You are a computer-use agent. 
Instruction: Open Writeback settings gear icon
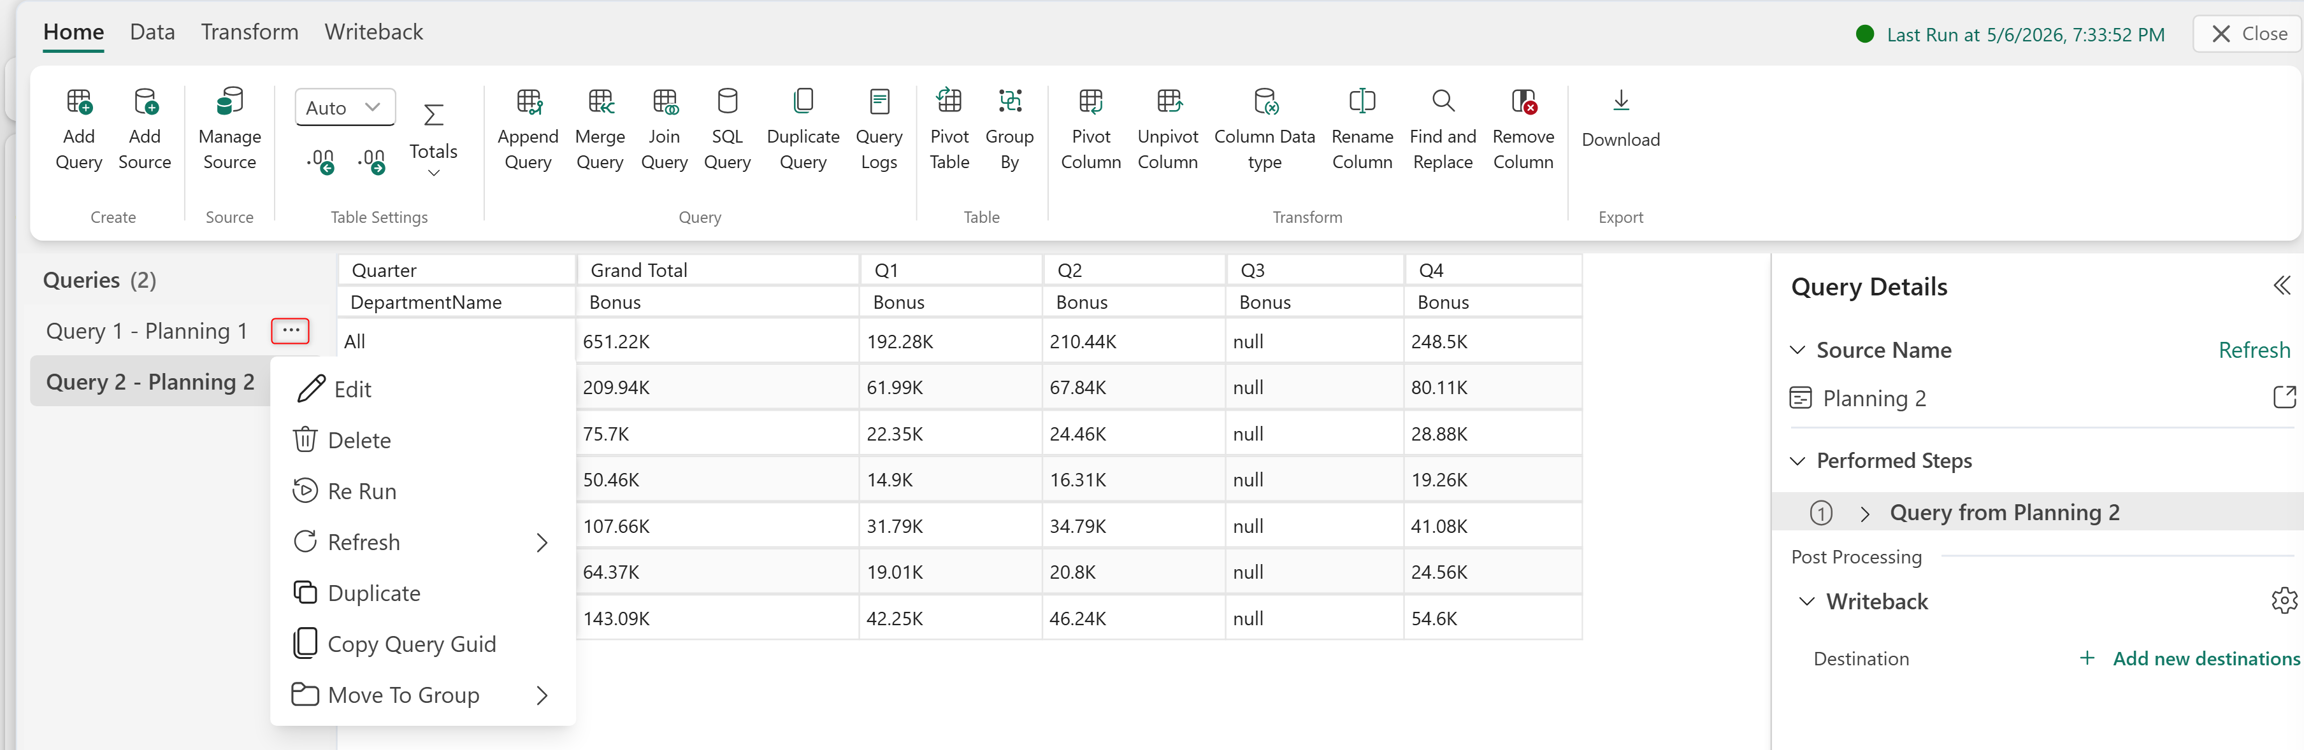coord(2284,601)
